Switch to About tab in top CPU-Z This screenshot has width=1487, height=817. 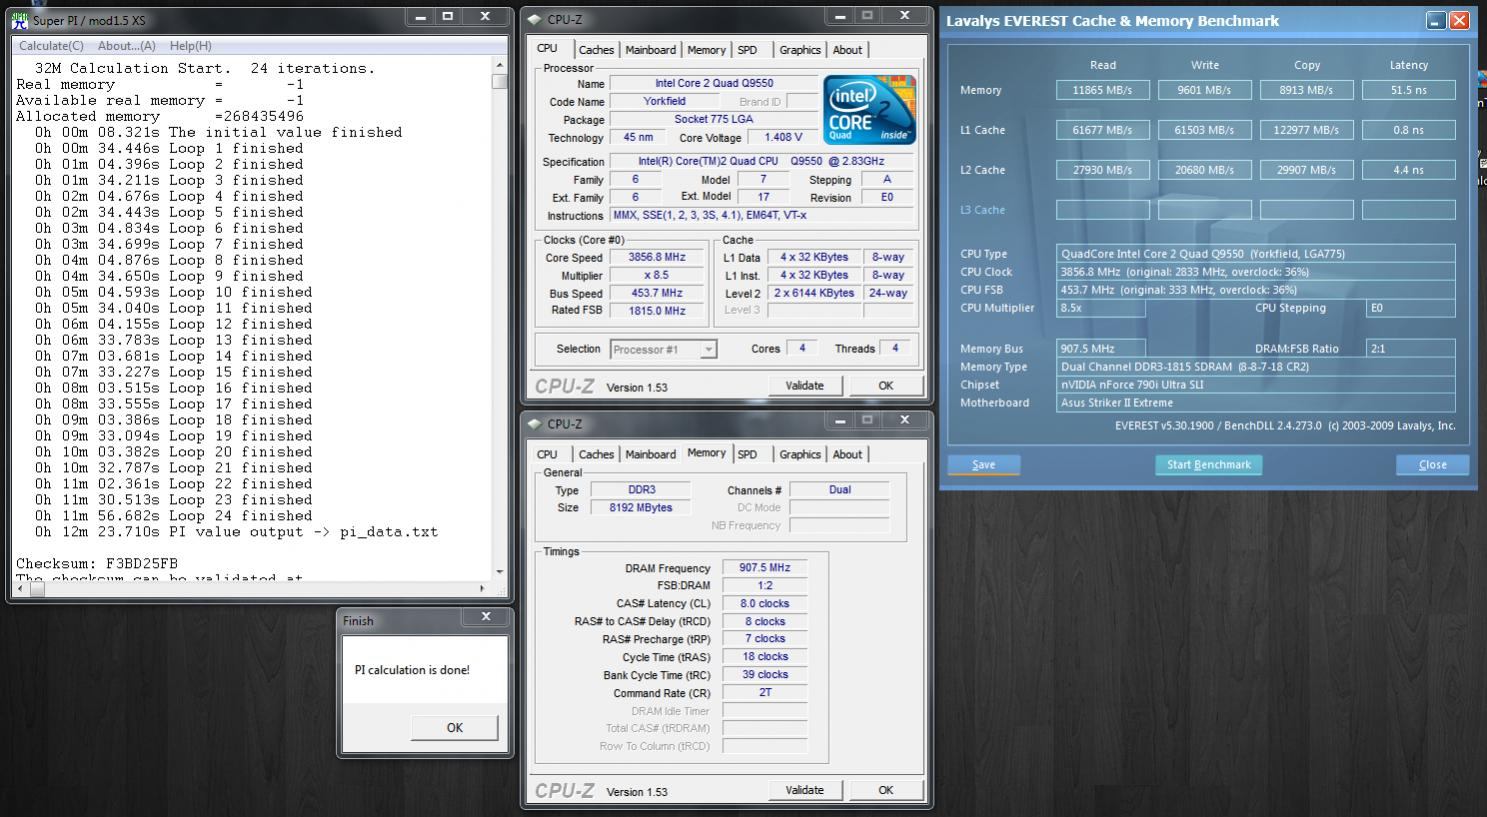pyautogui.click(x=847, y=50)
